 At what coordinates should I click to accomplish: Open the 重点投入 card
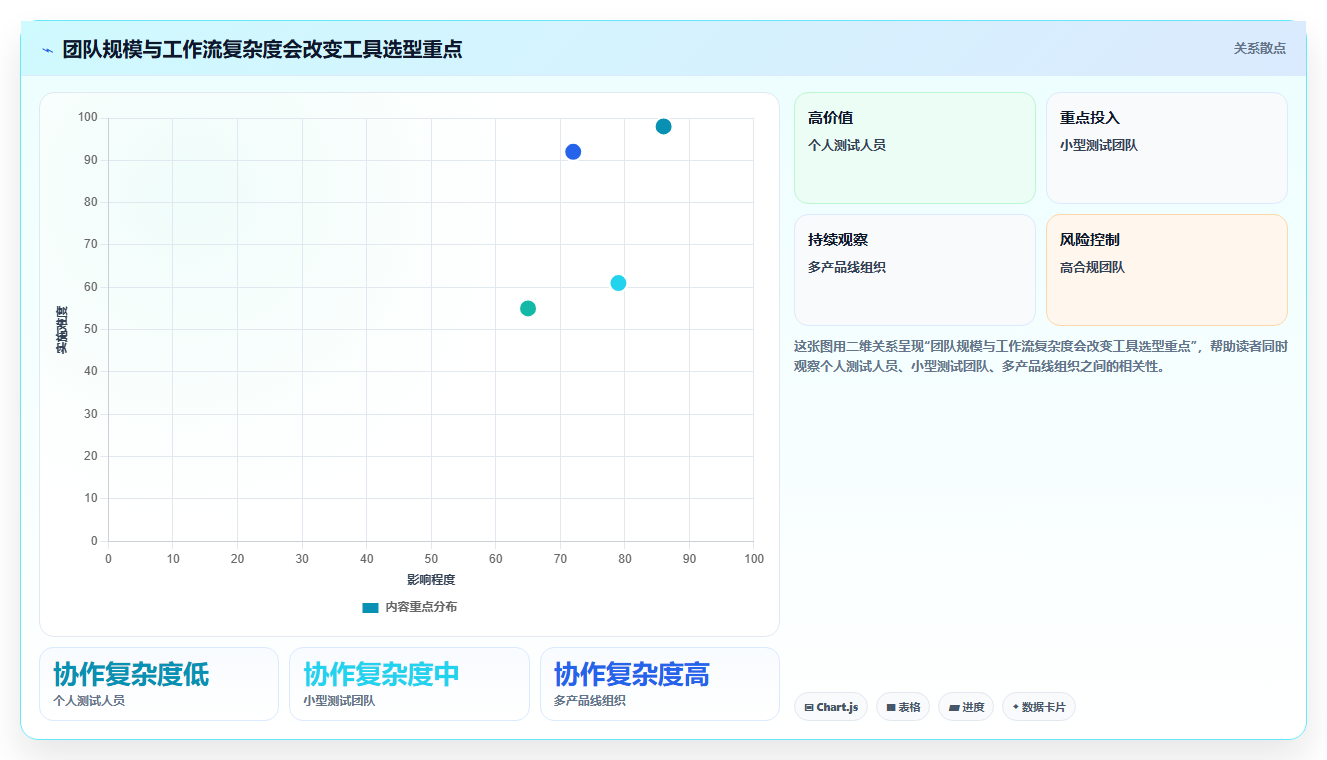1166,148
